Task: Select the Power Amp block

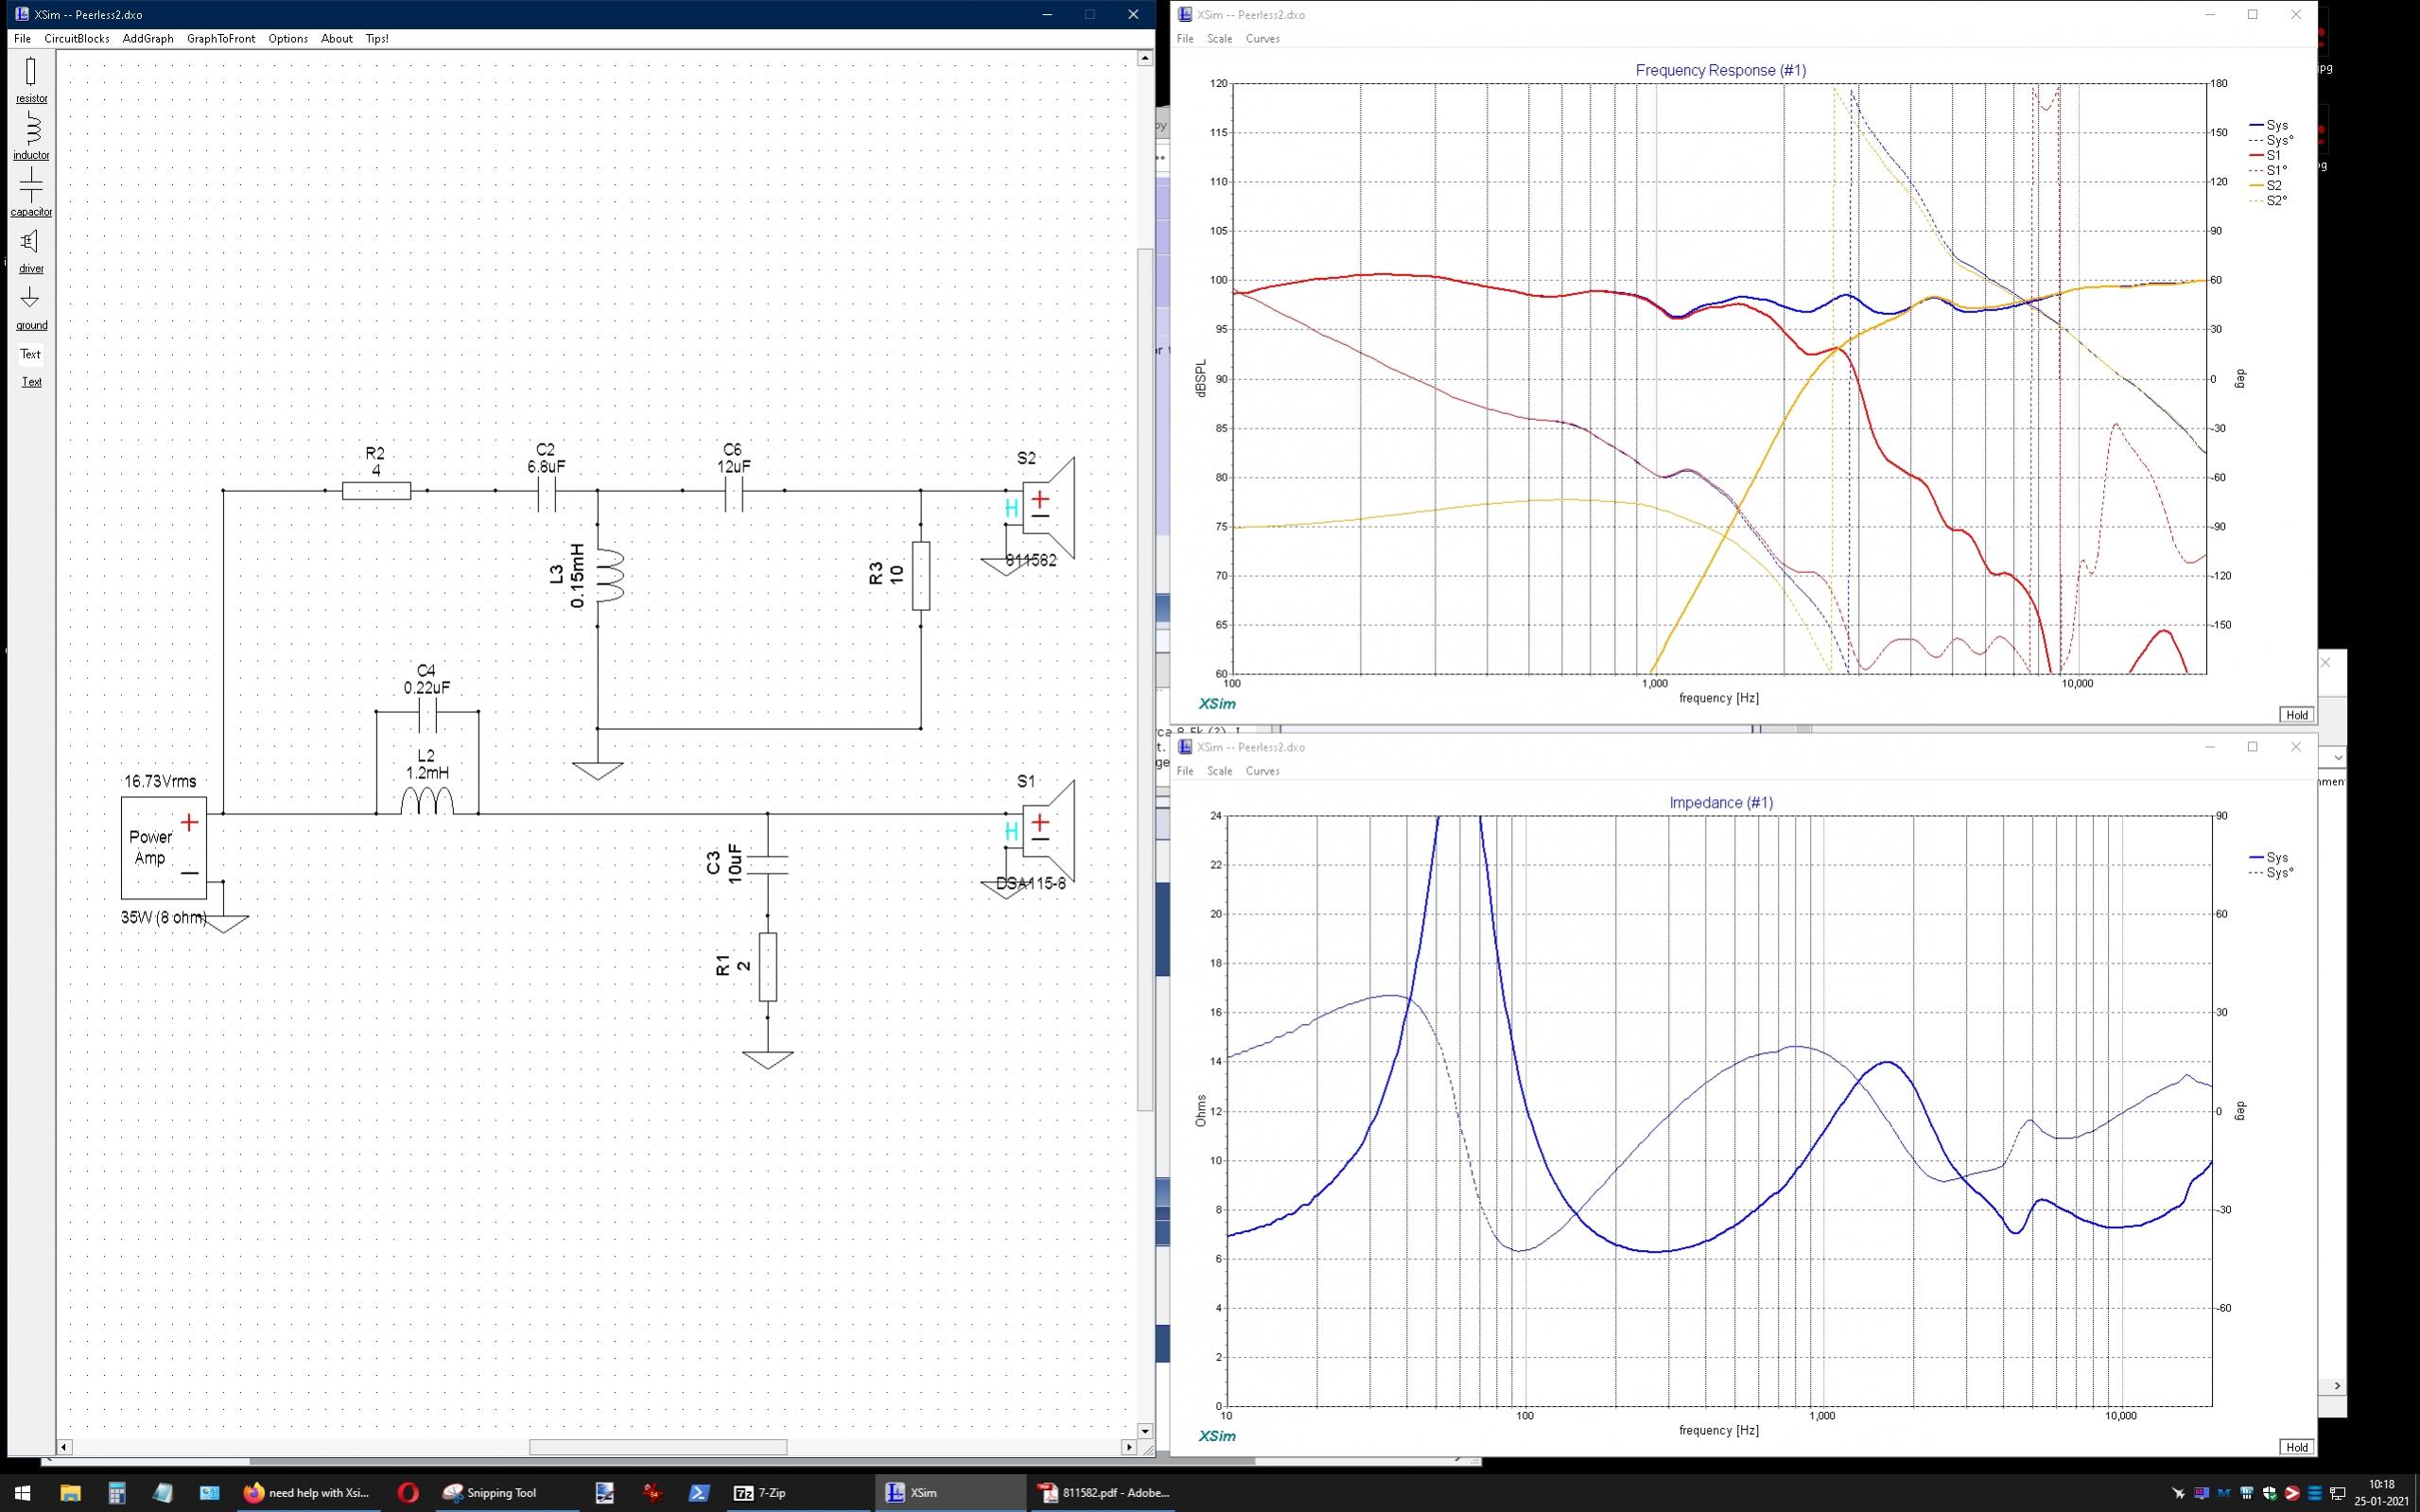Action: (164, 848)
